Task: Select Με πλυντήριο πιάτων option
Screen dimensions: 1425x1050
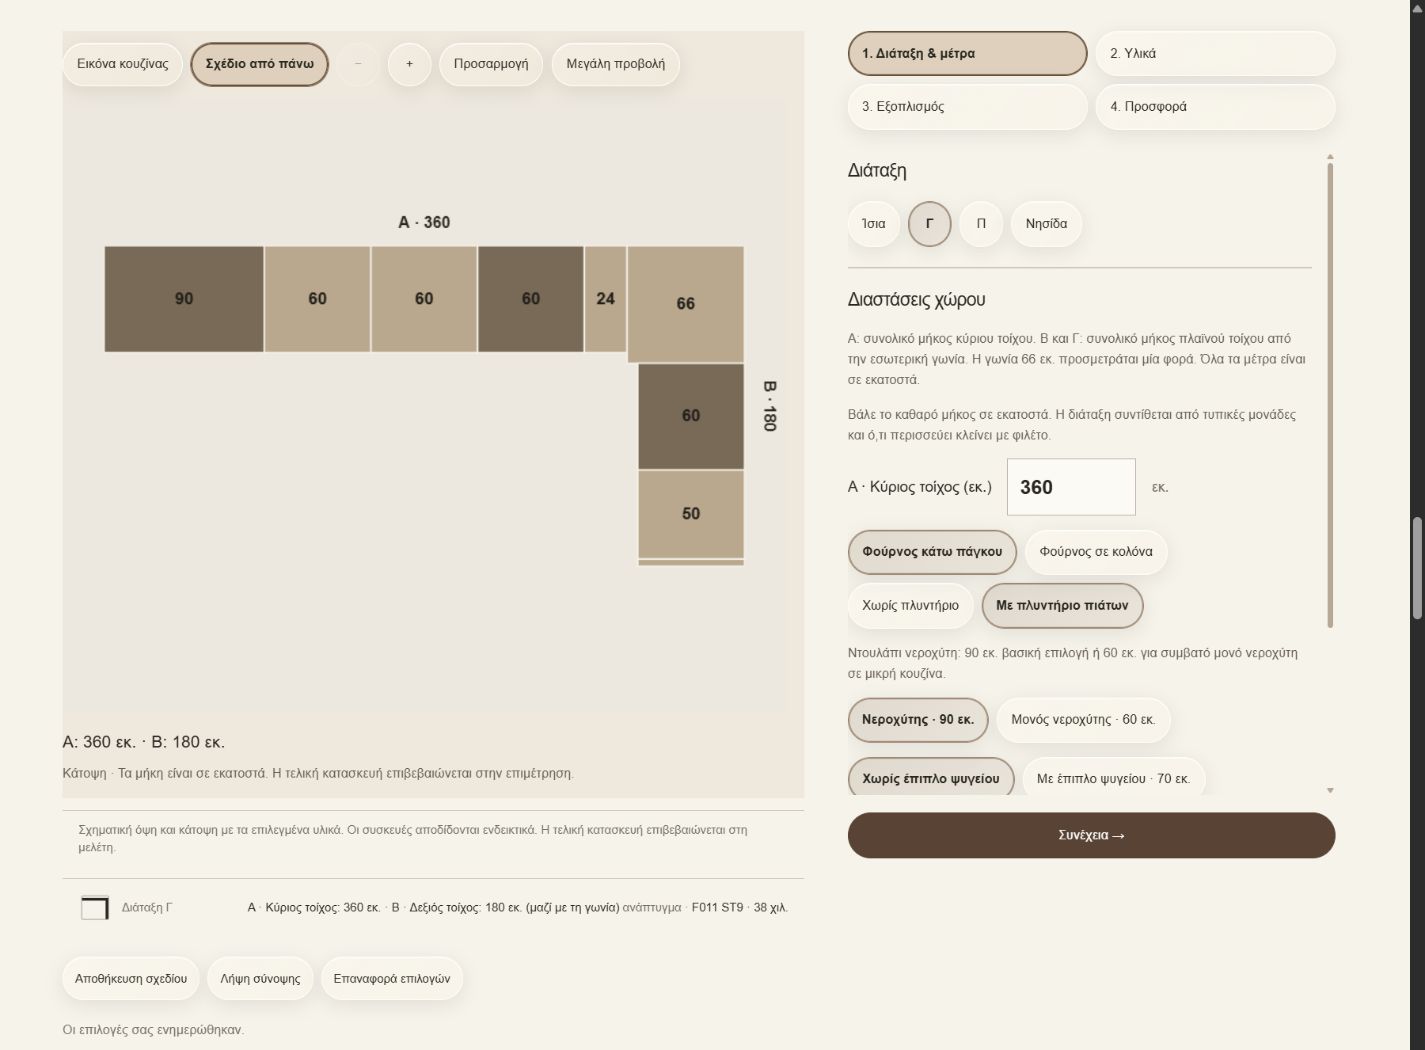Action: pos(1062,606)
